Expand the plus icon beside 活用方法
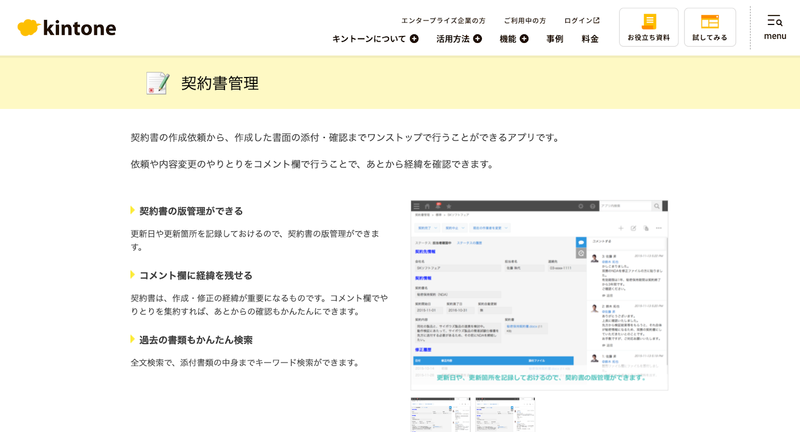800x432 pixels. [x=478, y=39]
